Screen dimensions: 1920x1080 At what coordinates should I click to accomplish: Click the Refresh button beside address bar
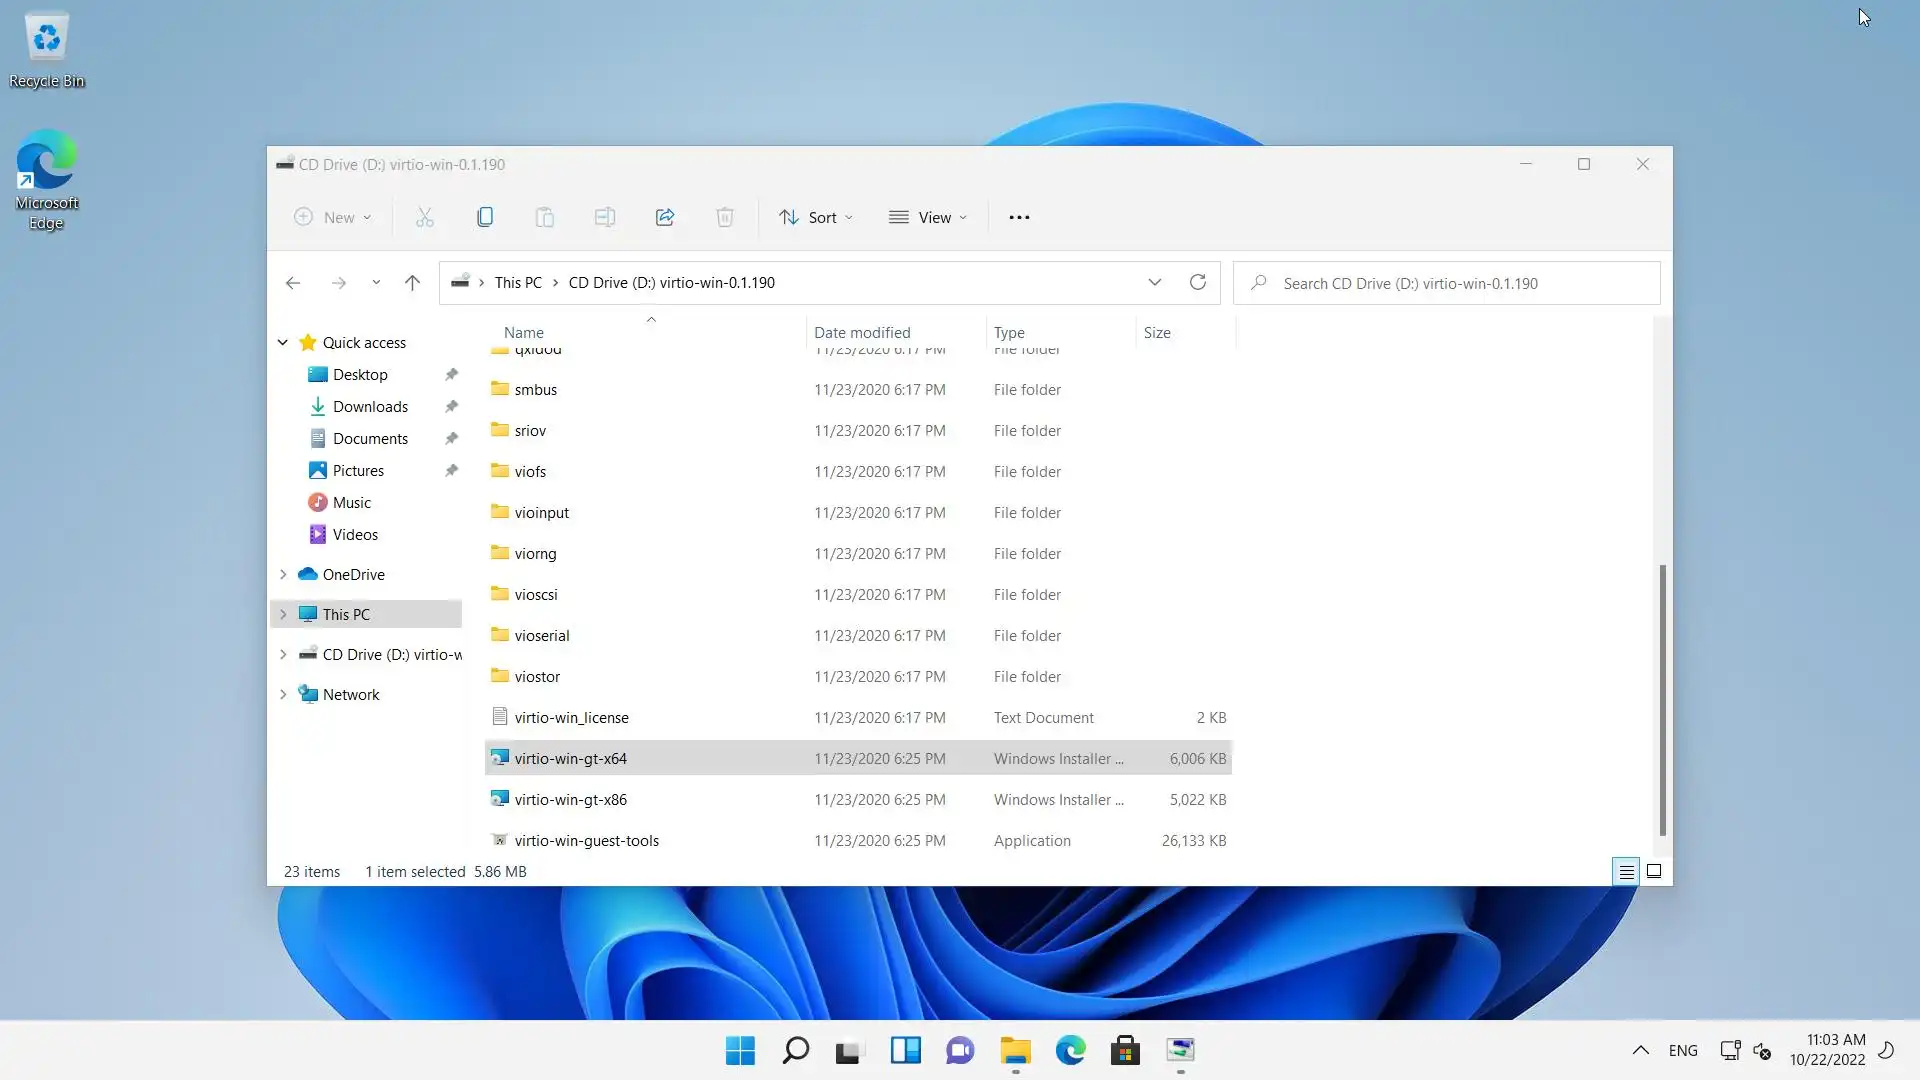point(1197,282)
